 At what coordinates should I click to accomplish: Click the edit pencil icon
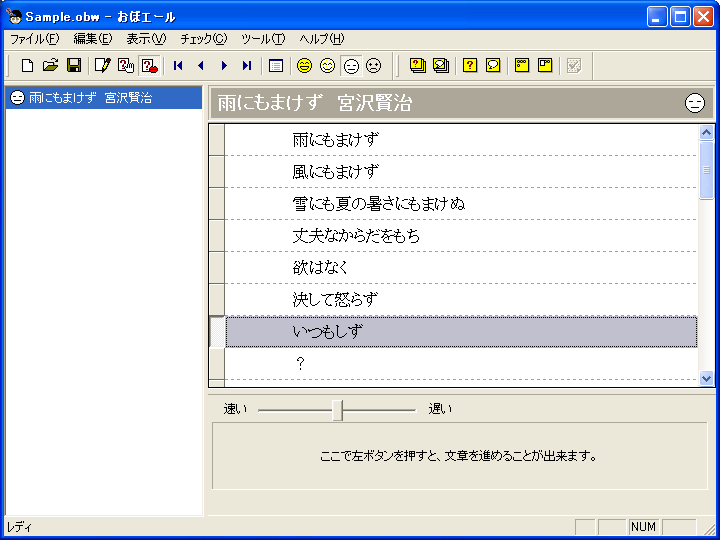(x=102, y=66)
